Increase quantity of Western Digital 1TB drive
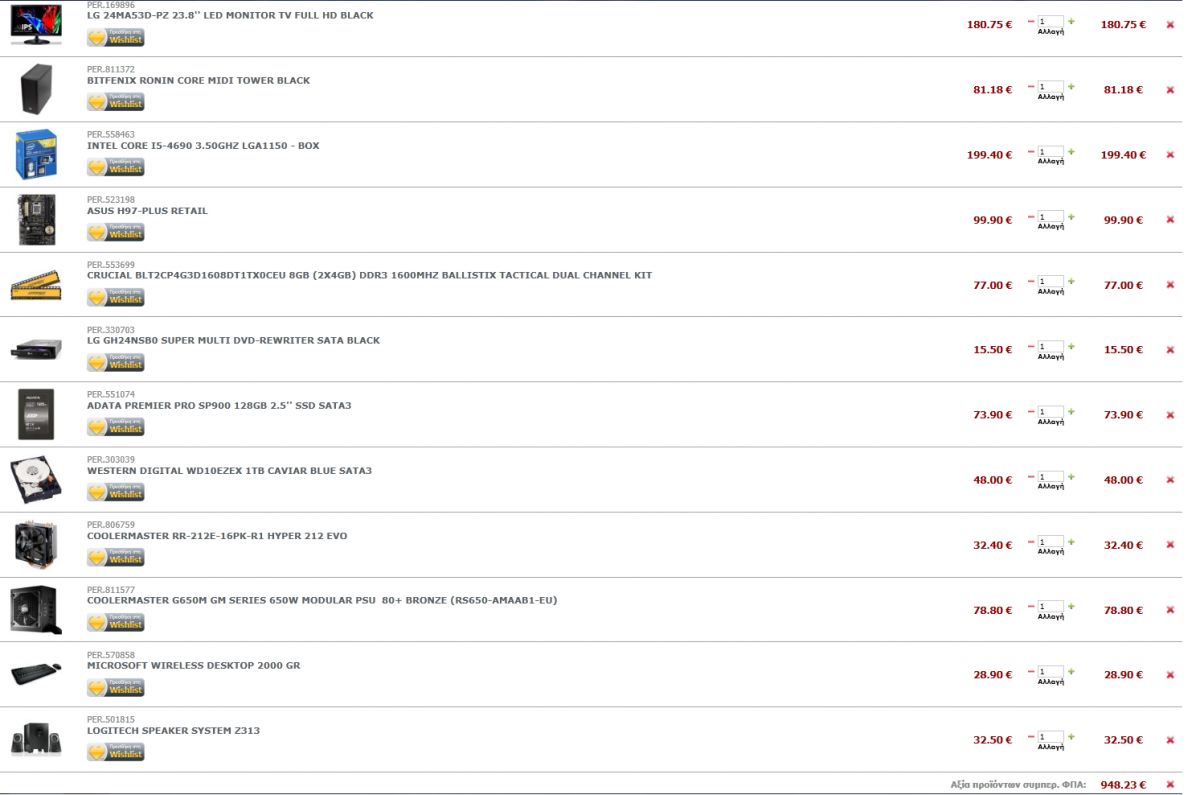Image resolution: width=1200 pixels, height=795 pixels. pyautogui.click(x=1071, y=476)
